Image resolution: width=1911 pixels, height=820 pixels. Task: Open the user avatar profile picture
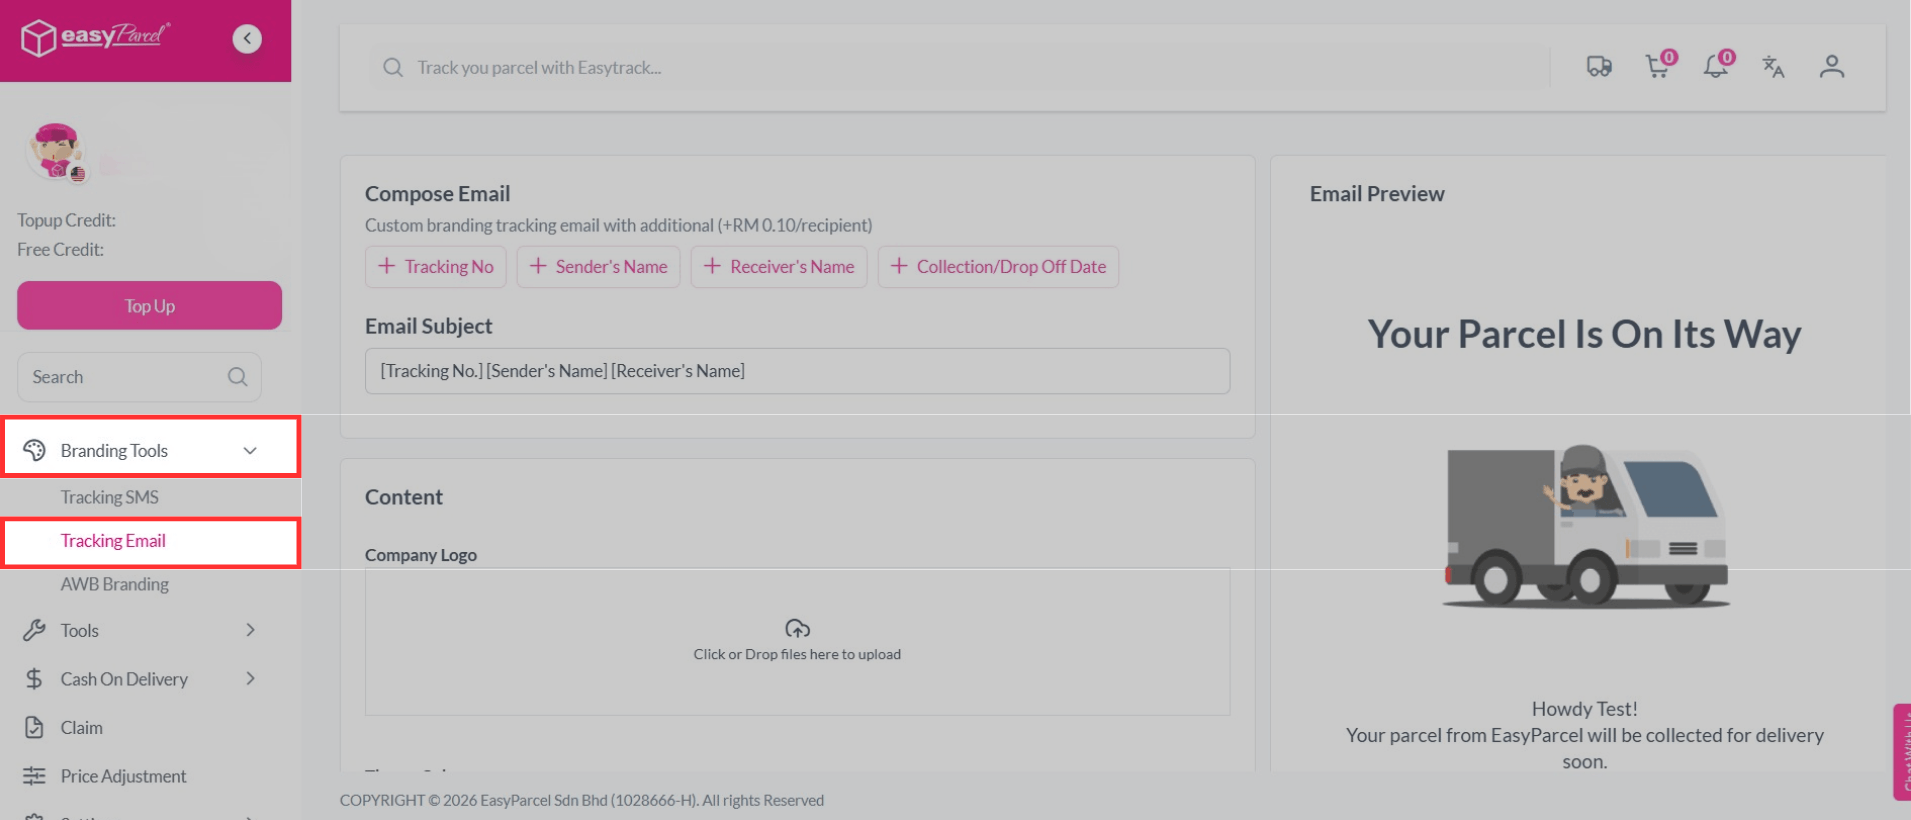57,152
